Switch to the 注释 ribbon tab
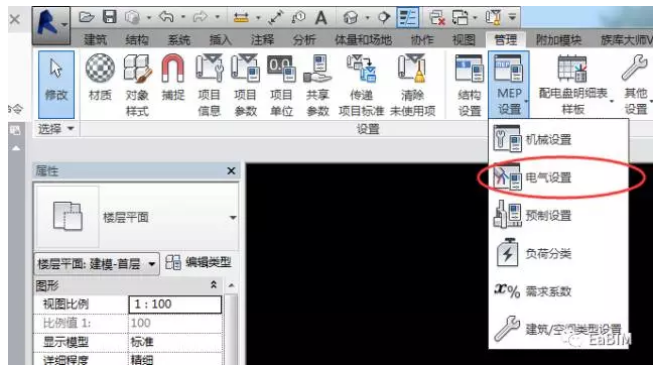The image size is (657, 367). [262, 40]
